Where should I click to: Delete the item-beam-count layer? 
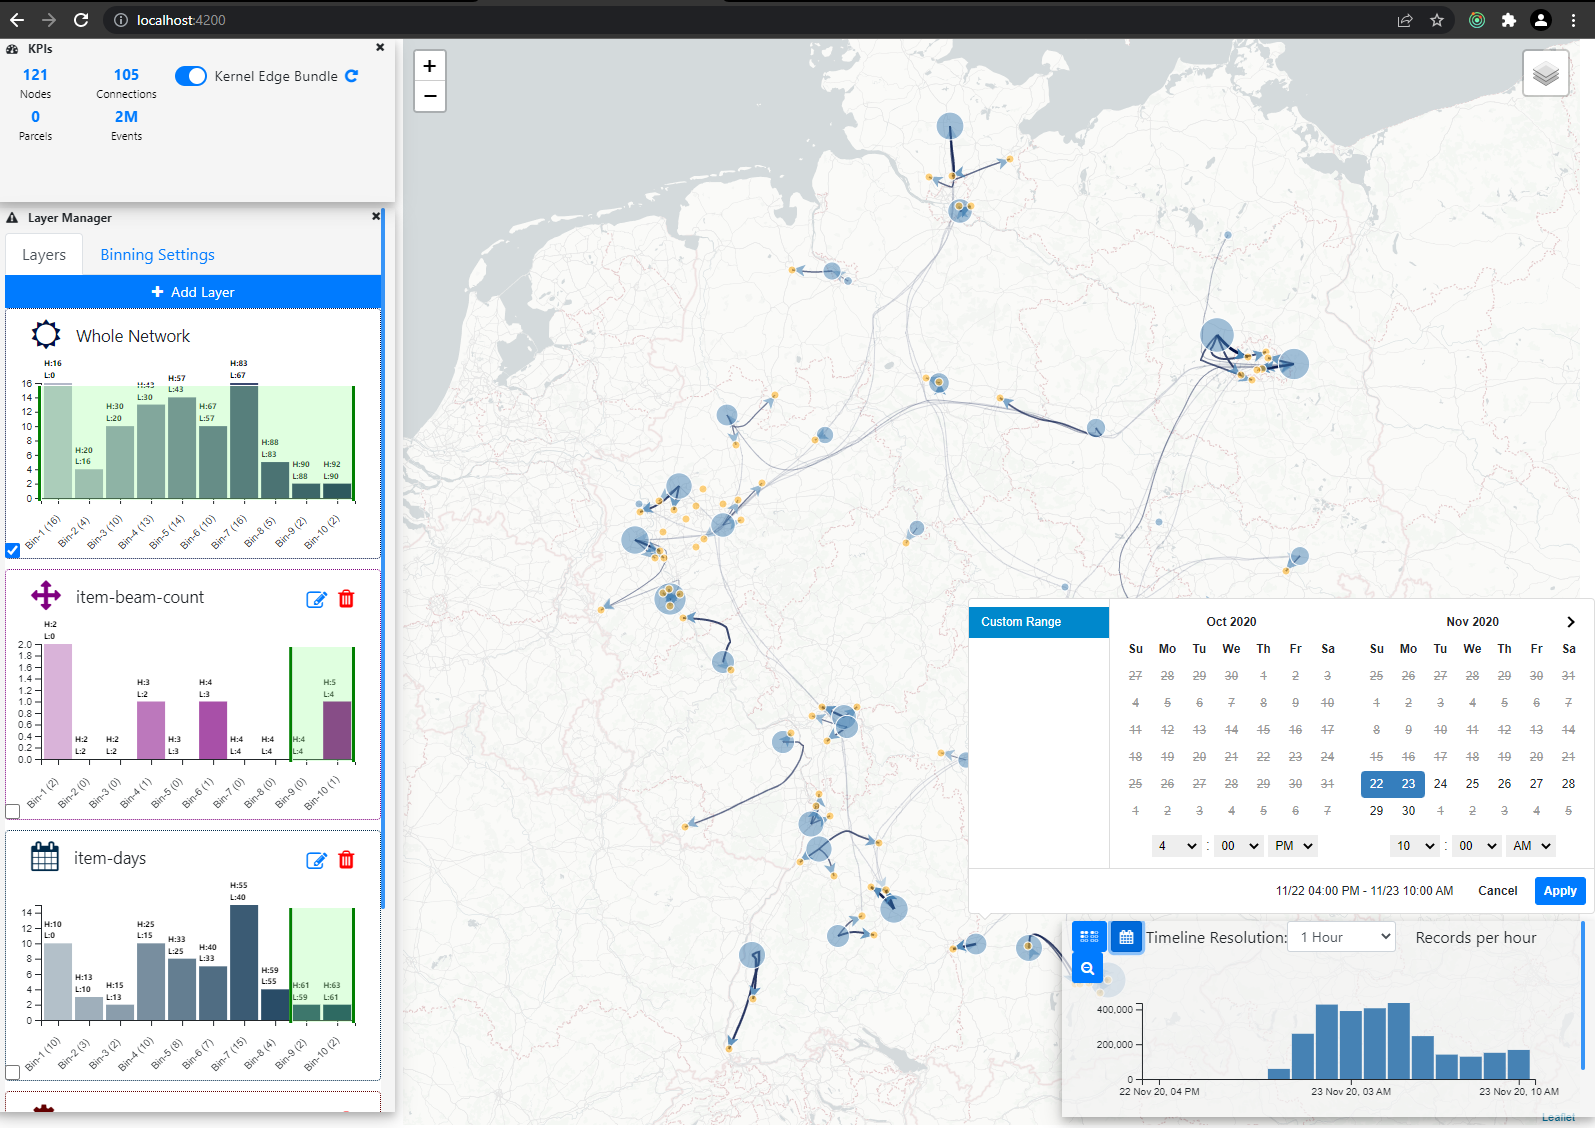tap(346, 599)
